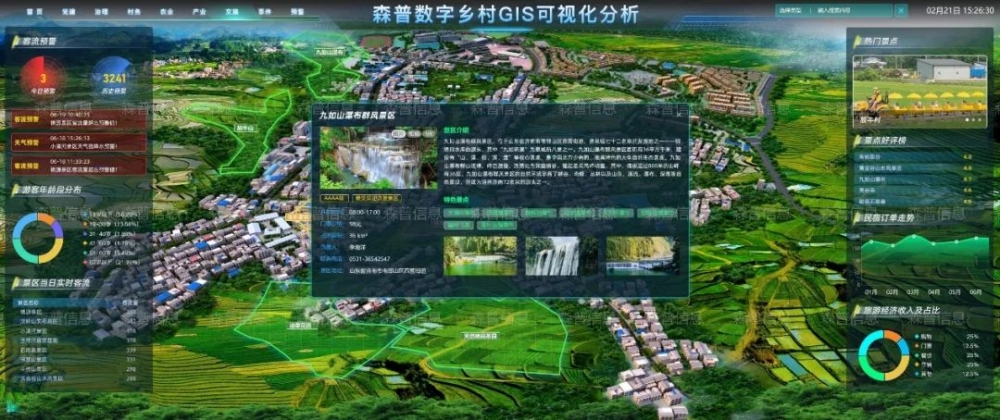
Task: Open the 首页 tab in top navigation
Action: click(35, 11)
